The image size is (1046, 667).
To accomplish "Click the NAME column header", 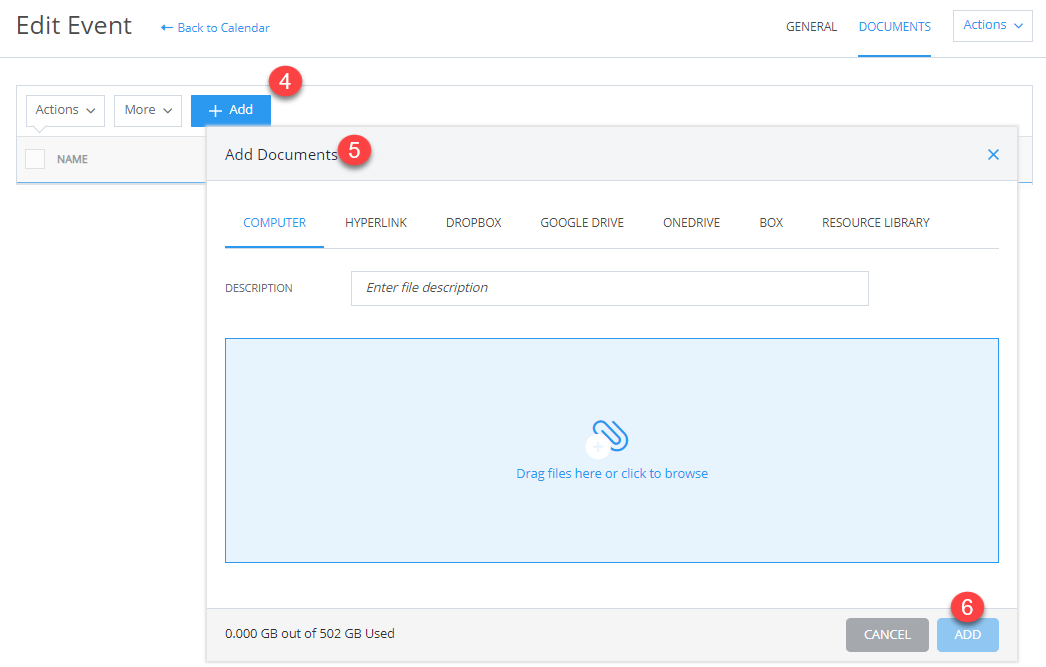I will (x=72, y=159).
